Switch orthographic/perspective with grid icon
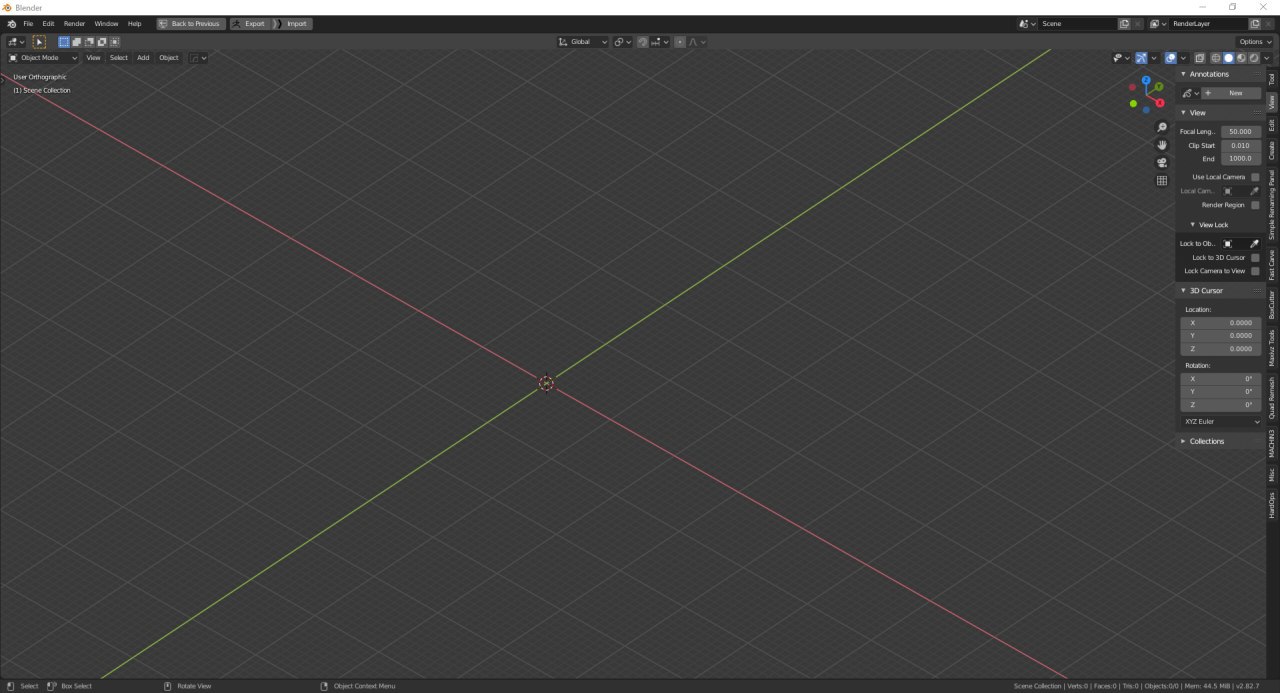1280x693 pixels. tap(1162, 181)
